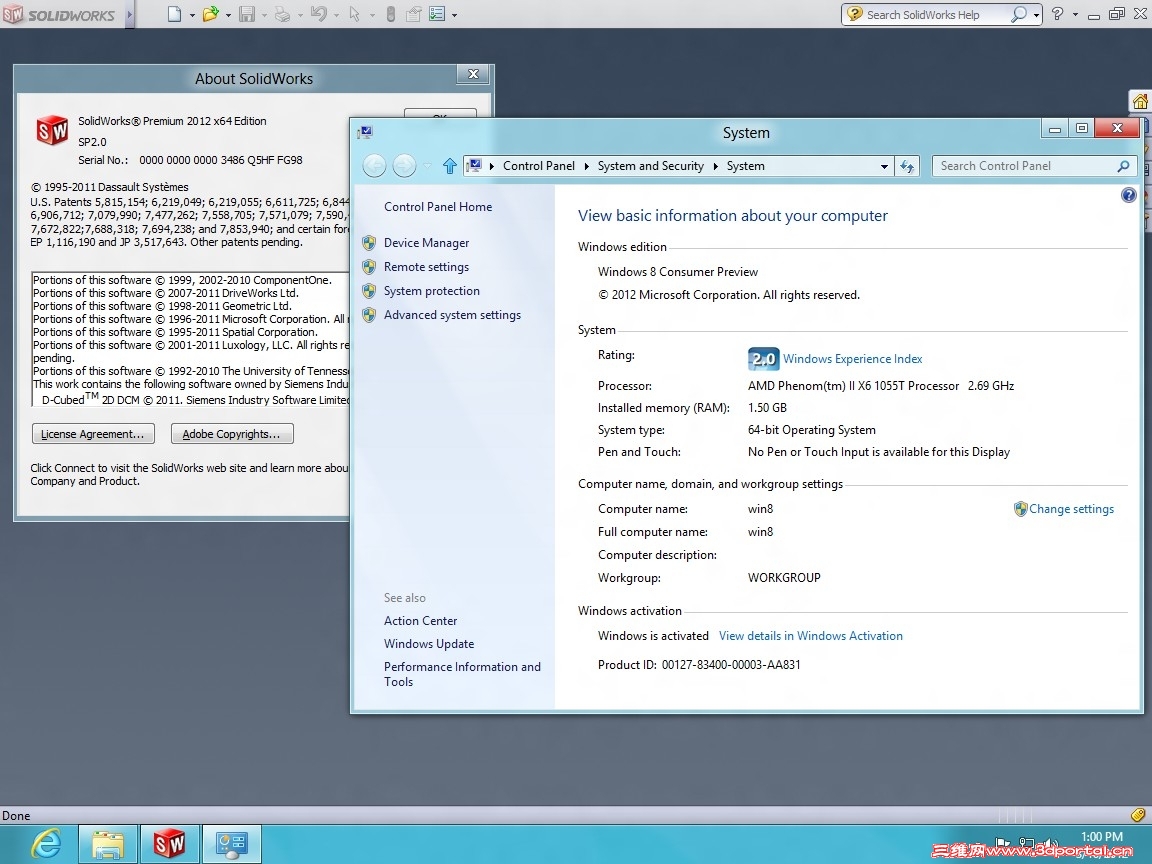Click the Rebuild traffic light icon
The height and width of the screenshot is (864, 1152).
coord(391,14)
